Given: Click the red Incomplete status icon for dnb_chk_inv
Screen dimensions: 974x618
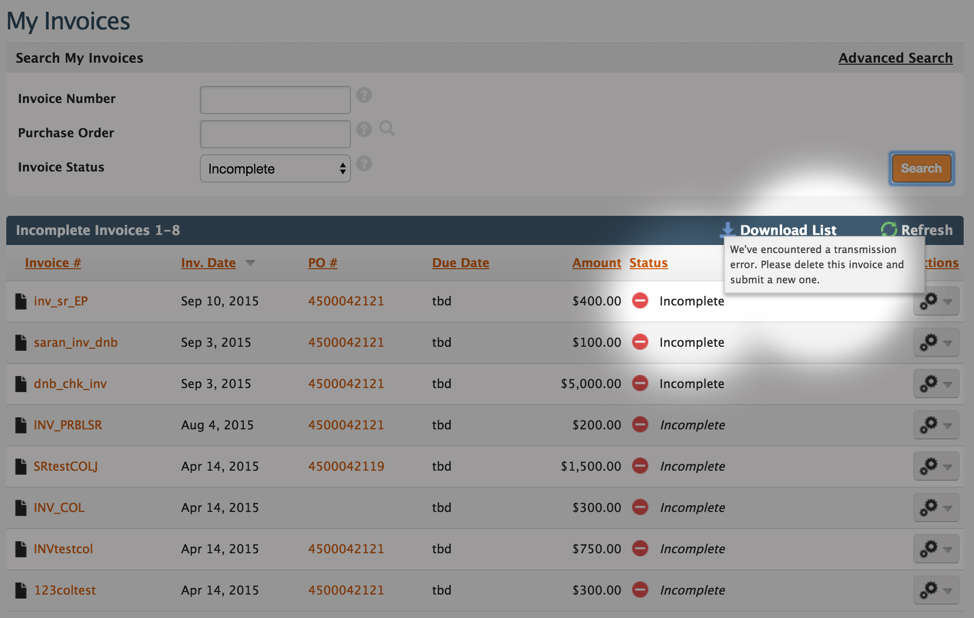Looking at the screenshot, I should [x=640, y=383].
